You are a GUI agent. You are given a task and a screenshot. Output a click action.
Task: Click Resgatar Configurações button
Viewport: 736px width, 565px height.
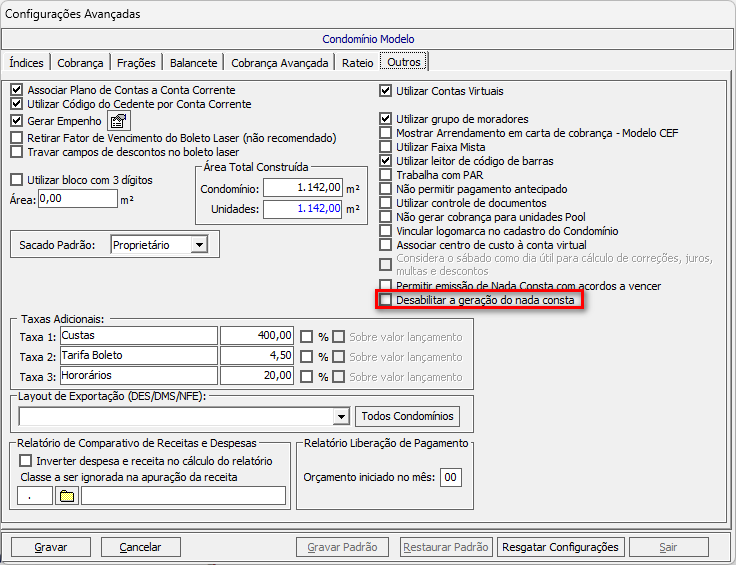[x=560, y=547]
